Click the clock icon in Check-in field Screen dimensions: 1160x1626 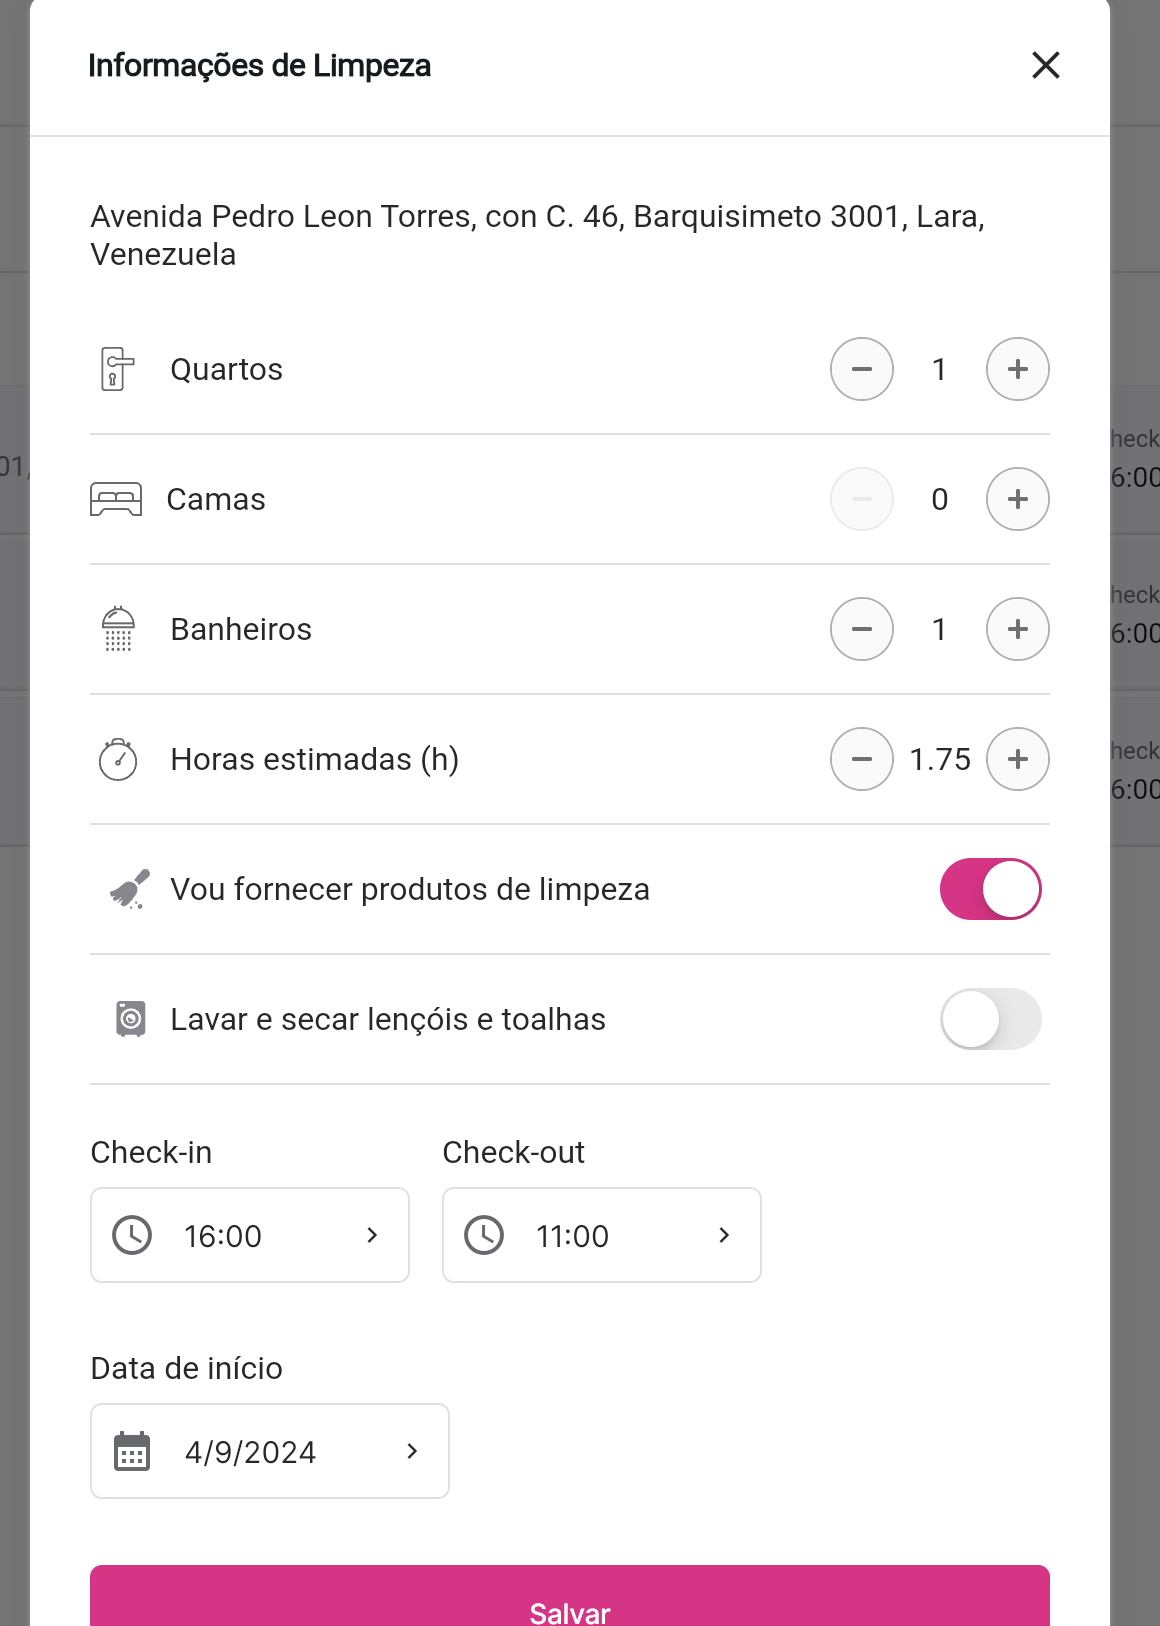[132, 1235]
